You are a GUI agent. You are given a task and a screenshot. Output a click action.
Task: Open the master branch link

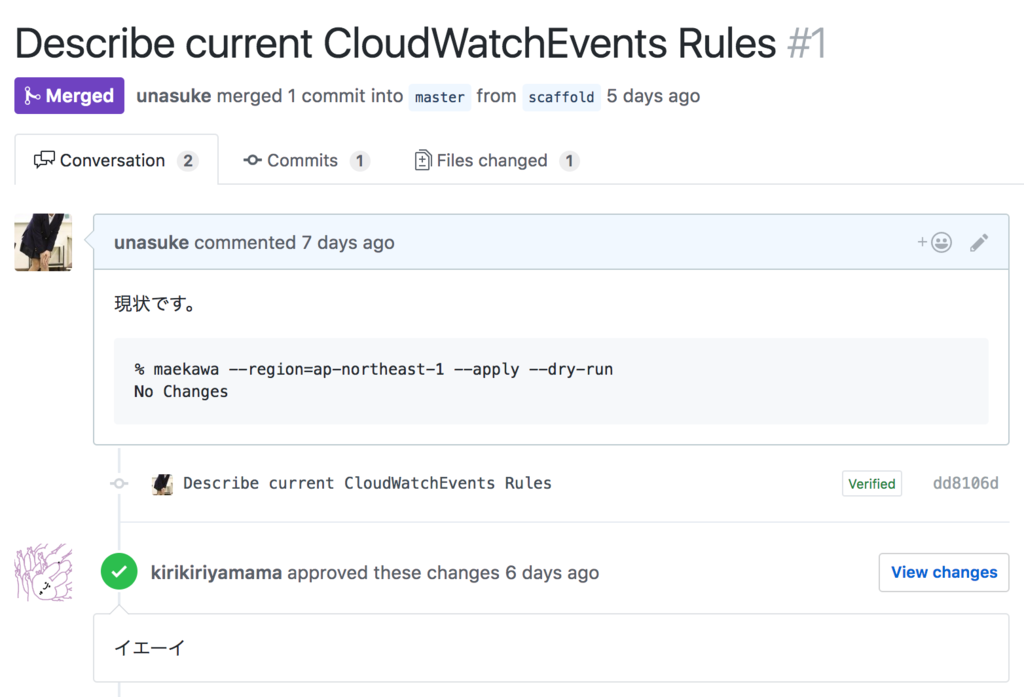tap(440, 97)
